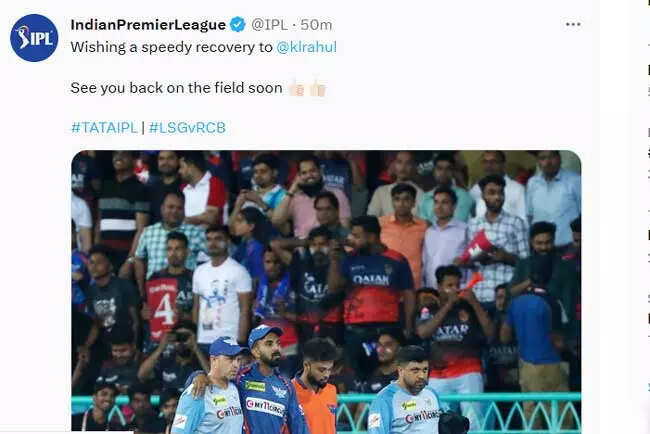The width and height of the screenshot is (650, 434).
Task: Open the #TATAIPL hashtag
Action: pyautogui.click(x=104, y=127)
